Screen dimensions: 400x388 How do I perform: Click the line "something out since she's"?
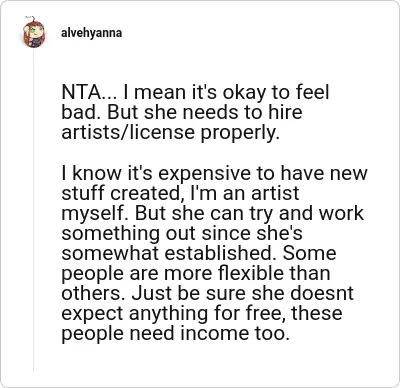tap(182, 233)
